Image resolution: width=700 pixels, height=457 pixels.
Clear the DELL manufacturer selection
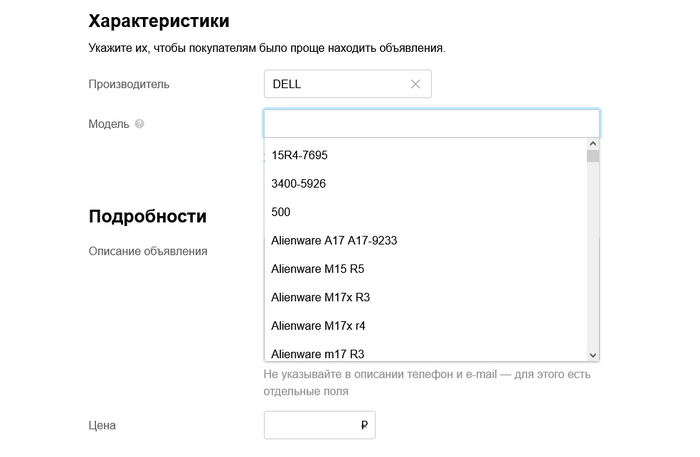tap(415, 84)
